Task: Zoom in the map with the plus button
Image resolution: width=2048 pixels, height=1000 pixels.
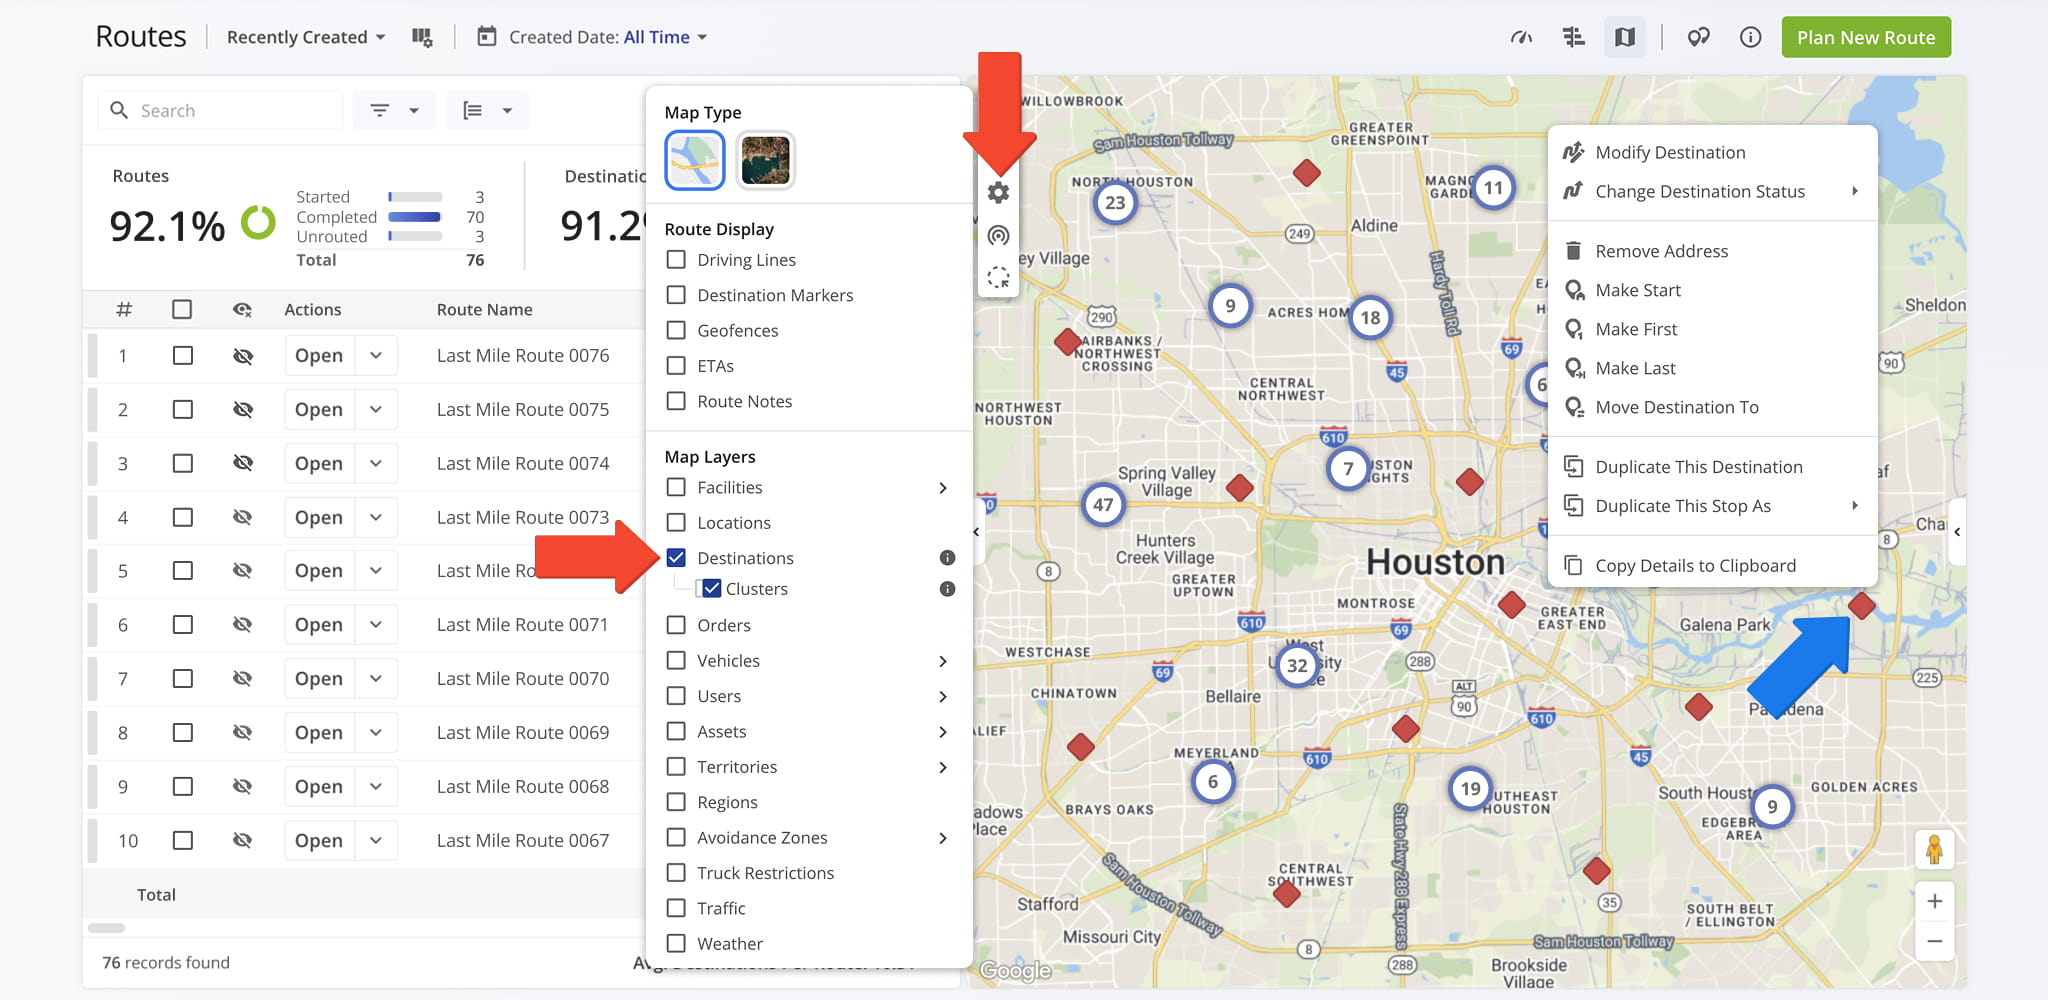Action: (x=1934, y=901)
